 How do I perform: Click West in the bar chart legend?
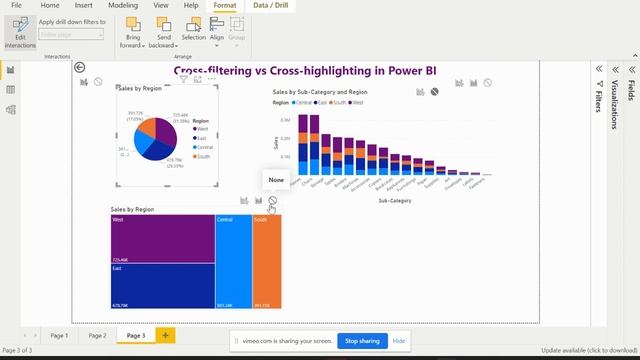355,102
